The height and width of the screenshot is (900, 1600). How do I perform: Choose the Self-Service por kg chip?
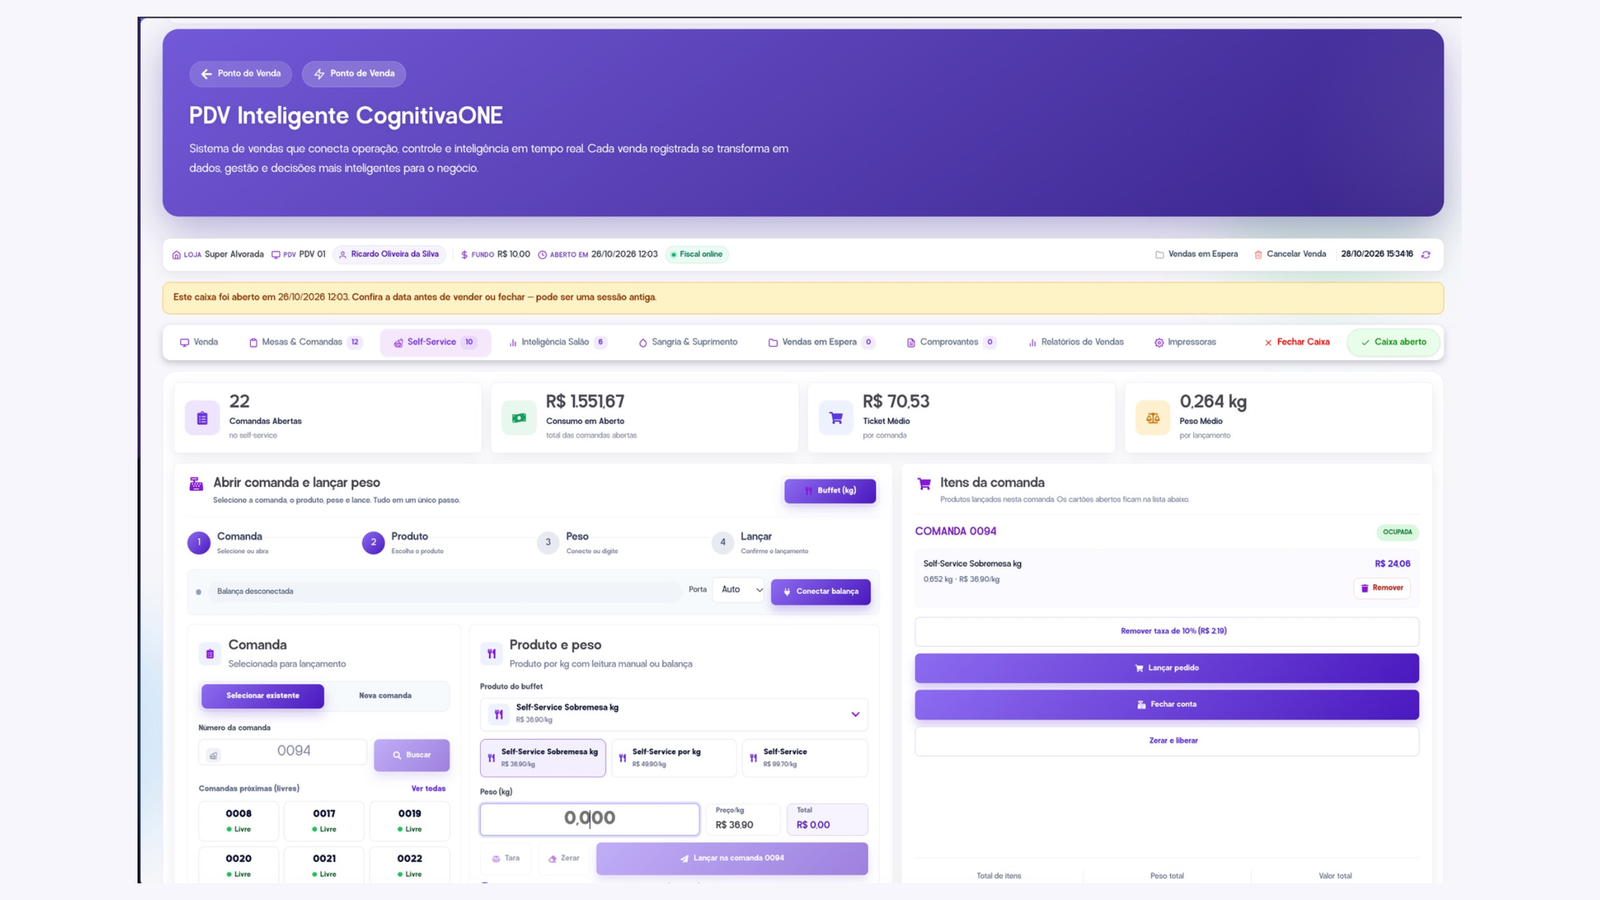pyautogui.click(x=674, y=758)
